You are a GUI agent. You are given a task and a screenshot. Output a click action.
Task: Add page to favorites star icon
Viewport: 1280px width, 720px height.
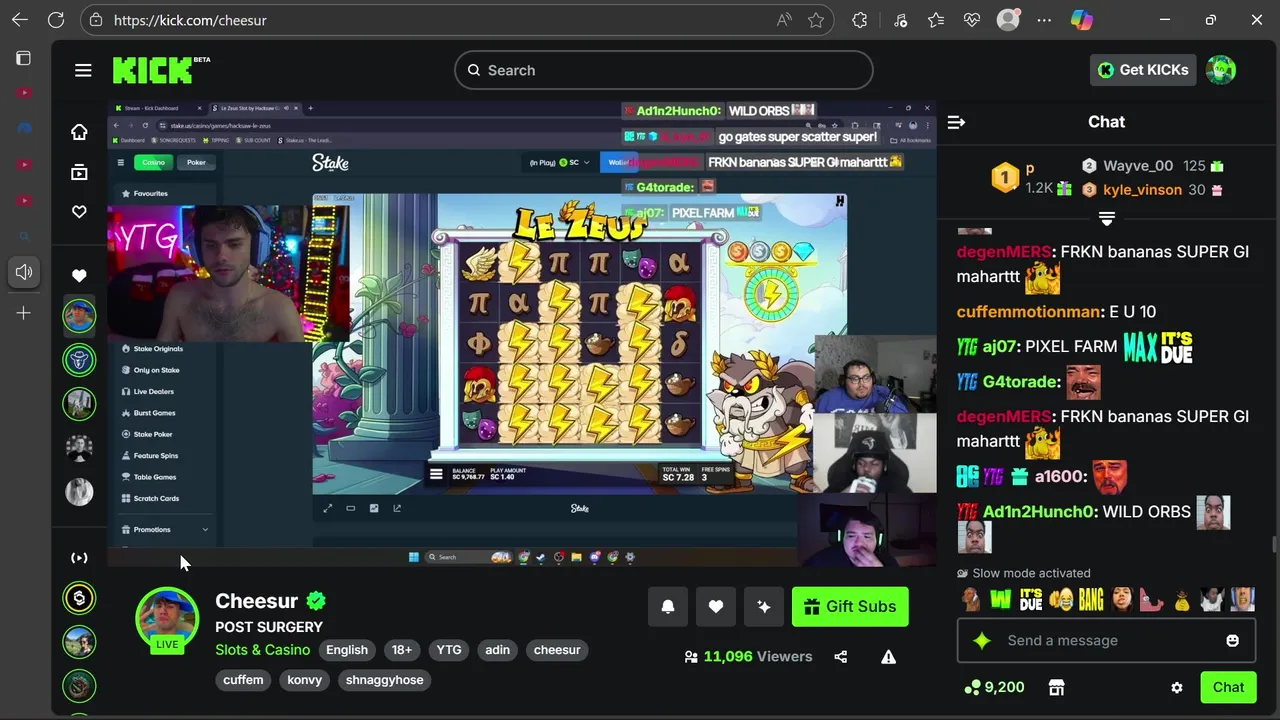coord(816,20)
